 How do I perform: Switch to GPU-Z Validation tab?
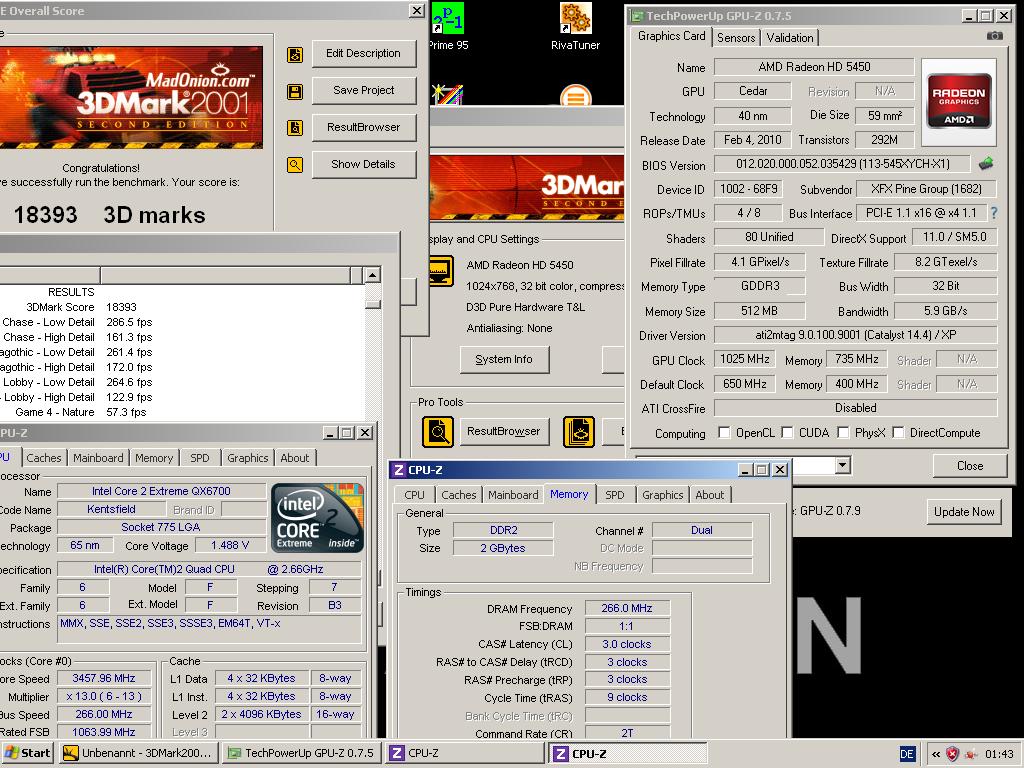pos(790,38)
